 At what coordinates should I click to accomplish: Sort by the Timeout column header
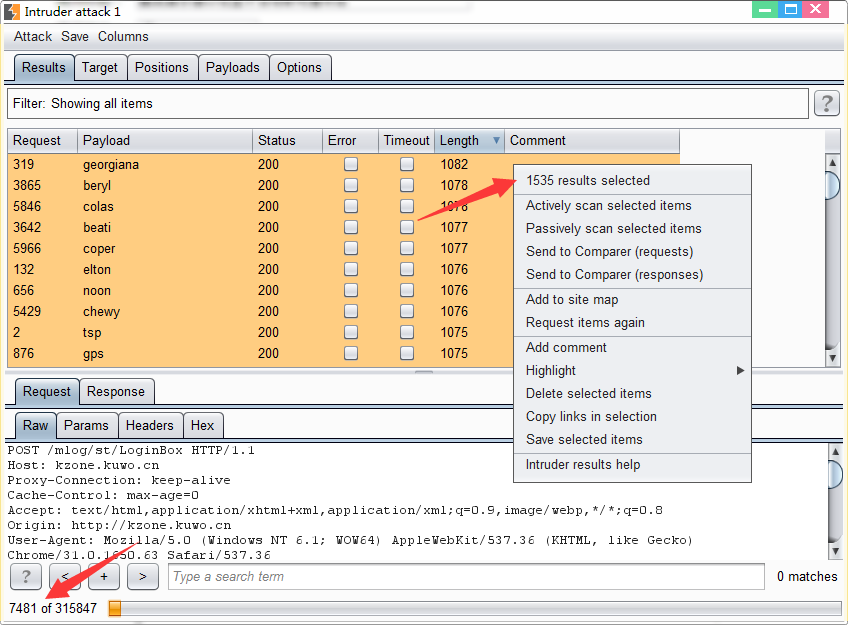406,141
